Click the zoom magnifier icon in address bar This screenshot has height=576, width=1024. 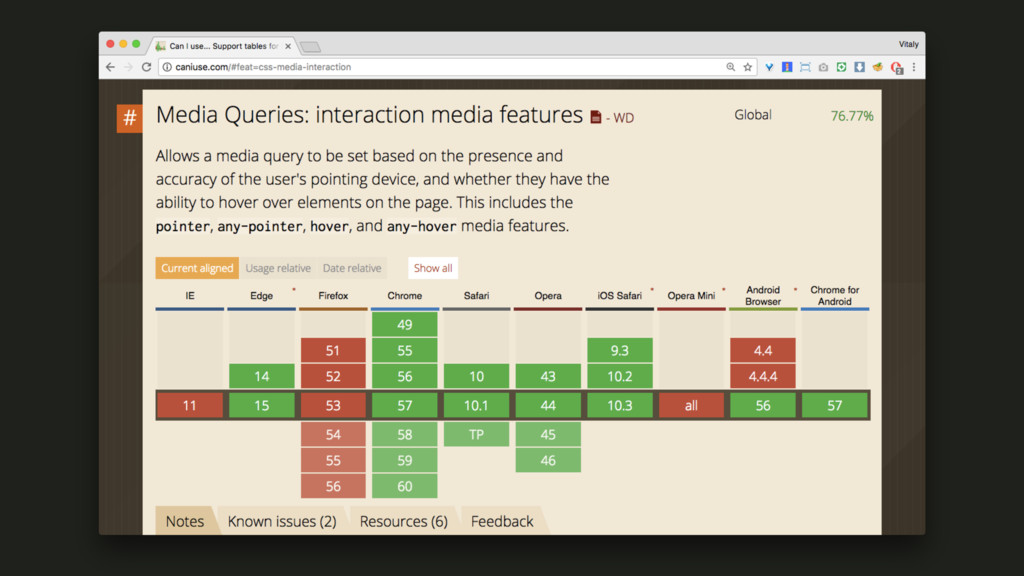coord(730,67)
